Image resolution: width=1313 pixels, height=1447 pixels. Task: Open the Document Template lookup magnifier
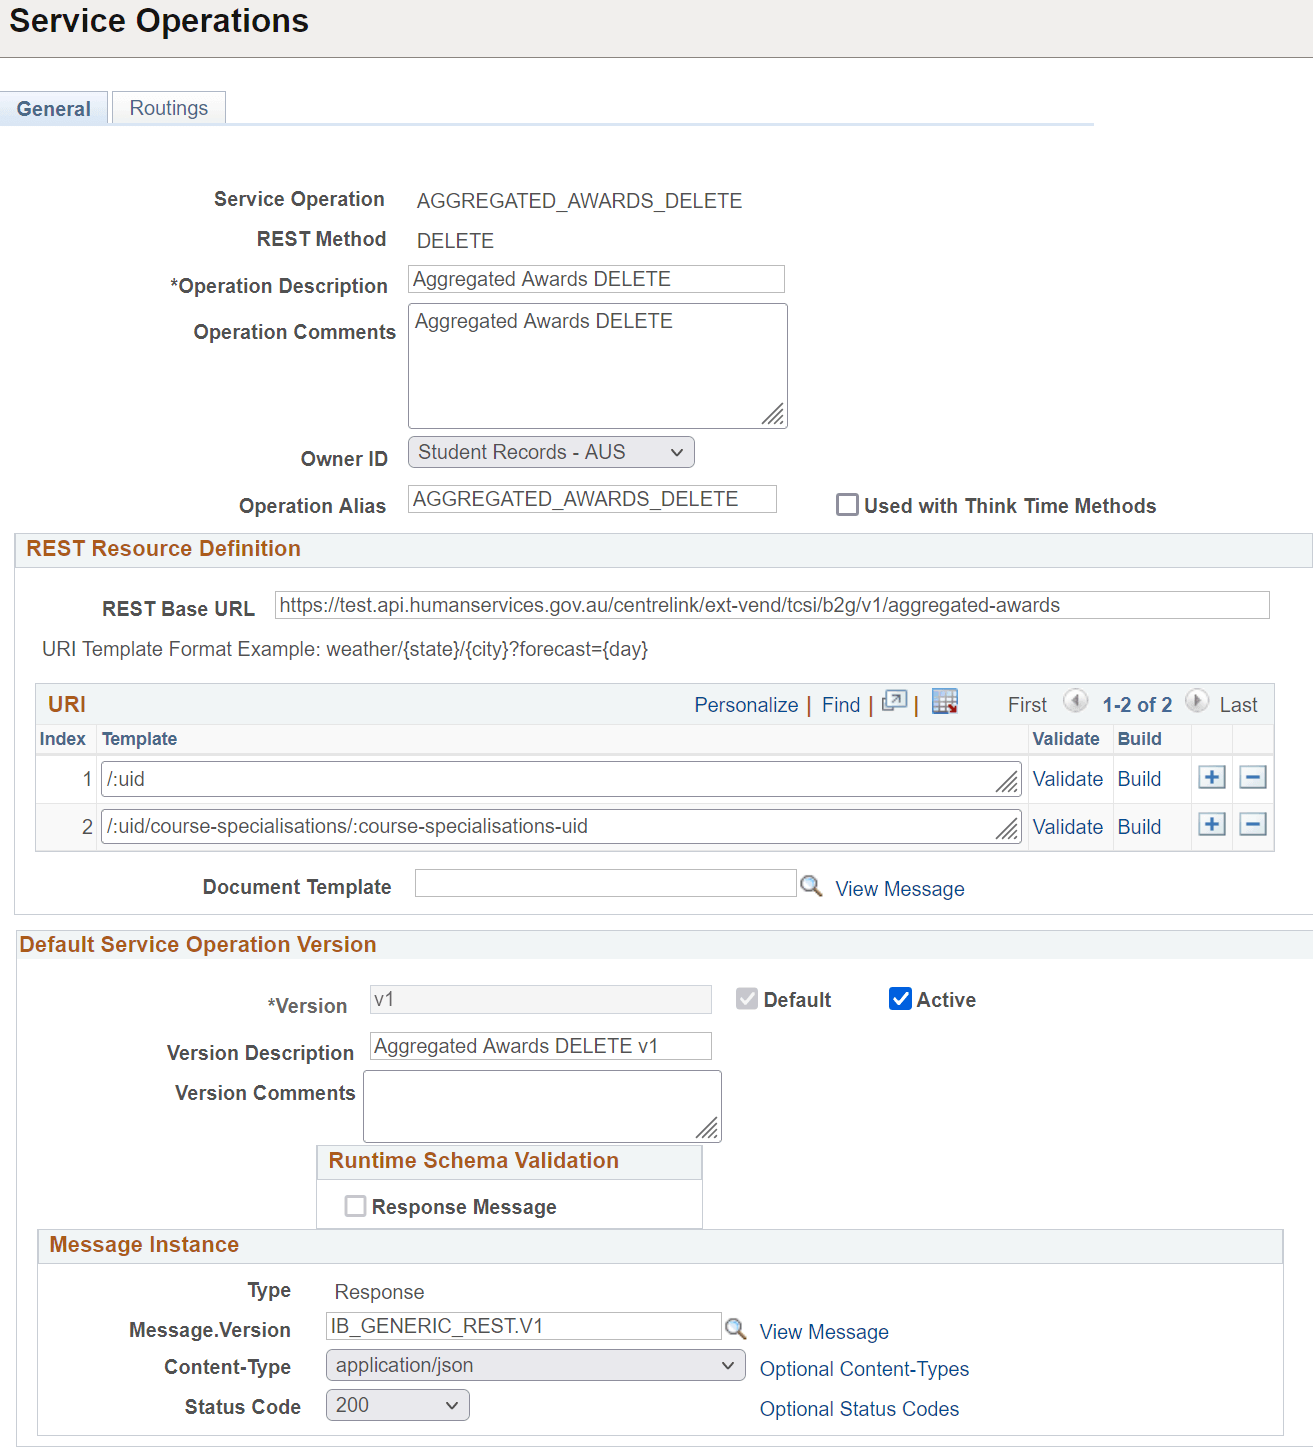(811, 885)
